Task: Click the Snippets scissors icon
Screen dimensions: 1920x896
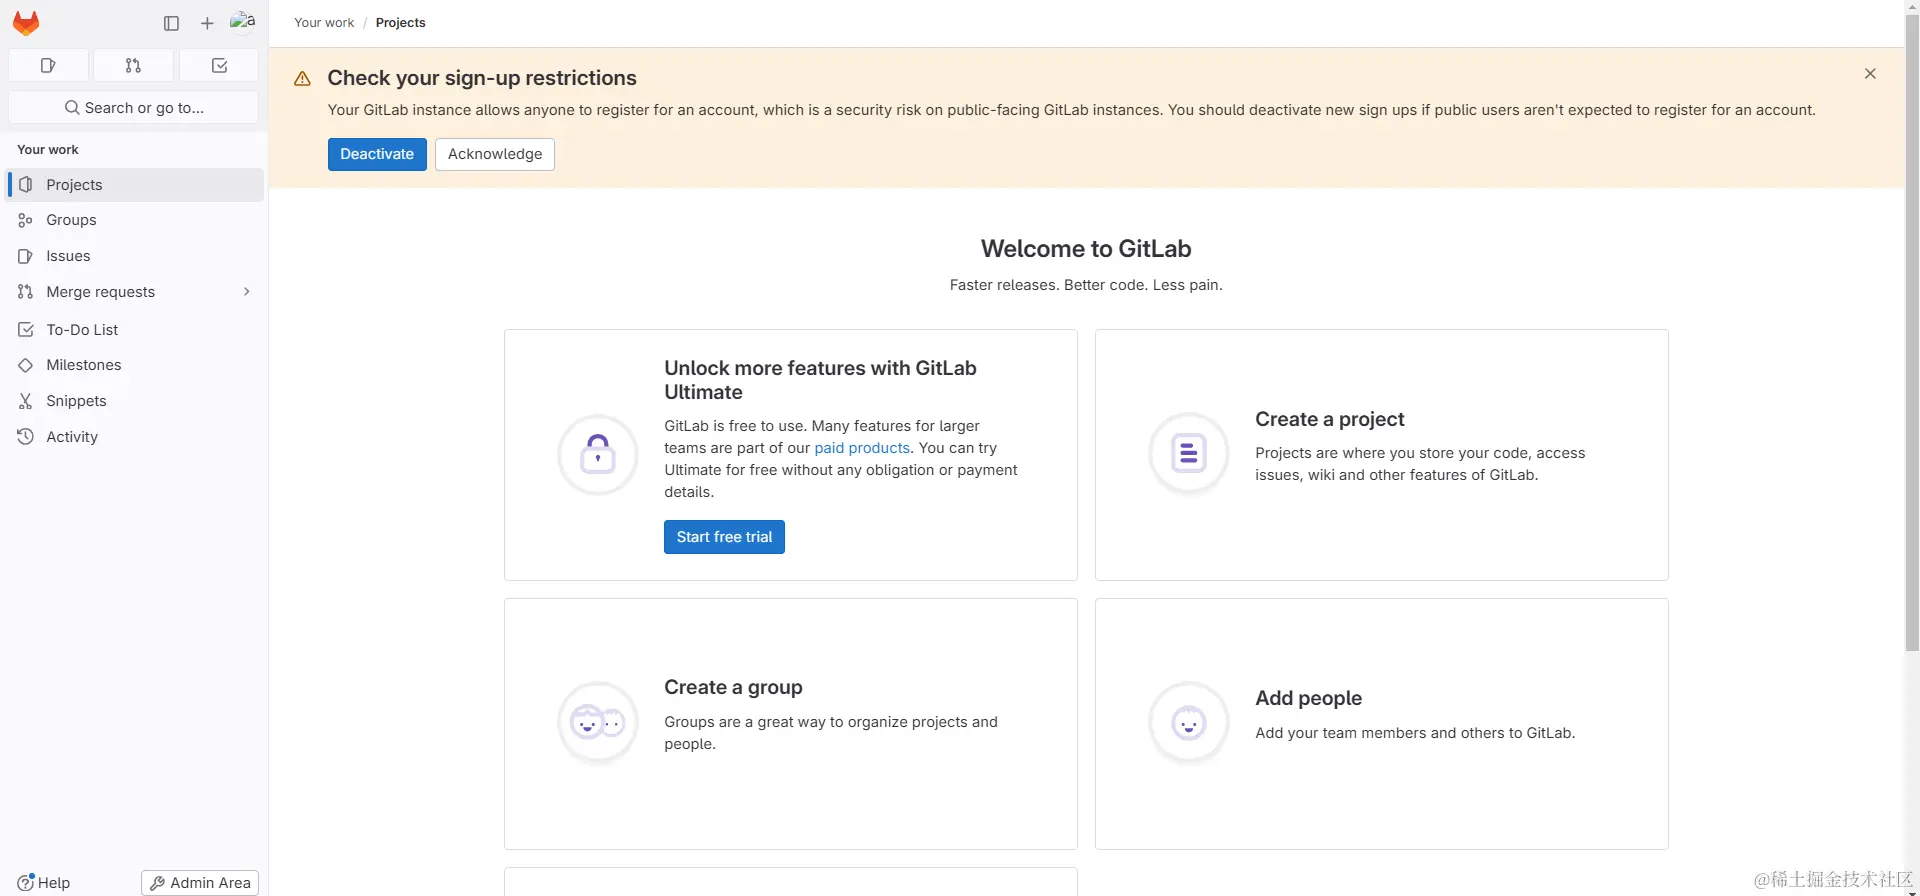Action: pyautogui.click(x=26, y=401)
